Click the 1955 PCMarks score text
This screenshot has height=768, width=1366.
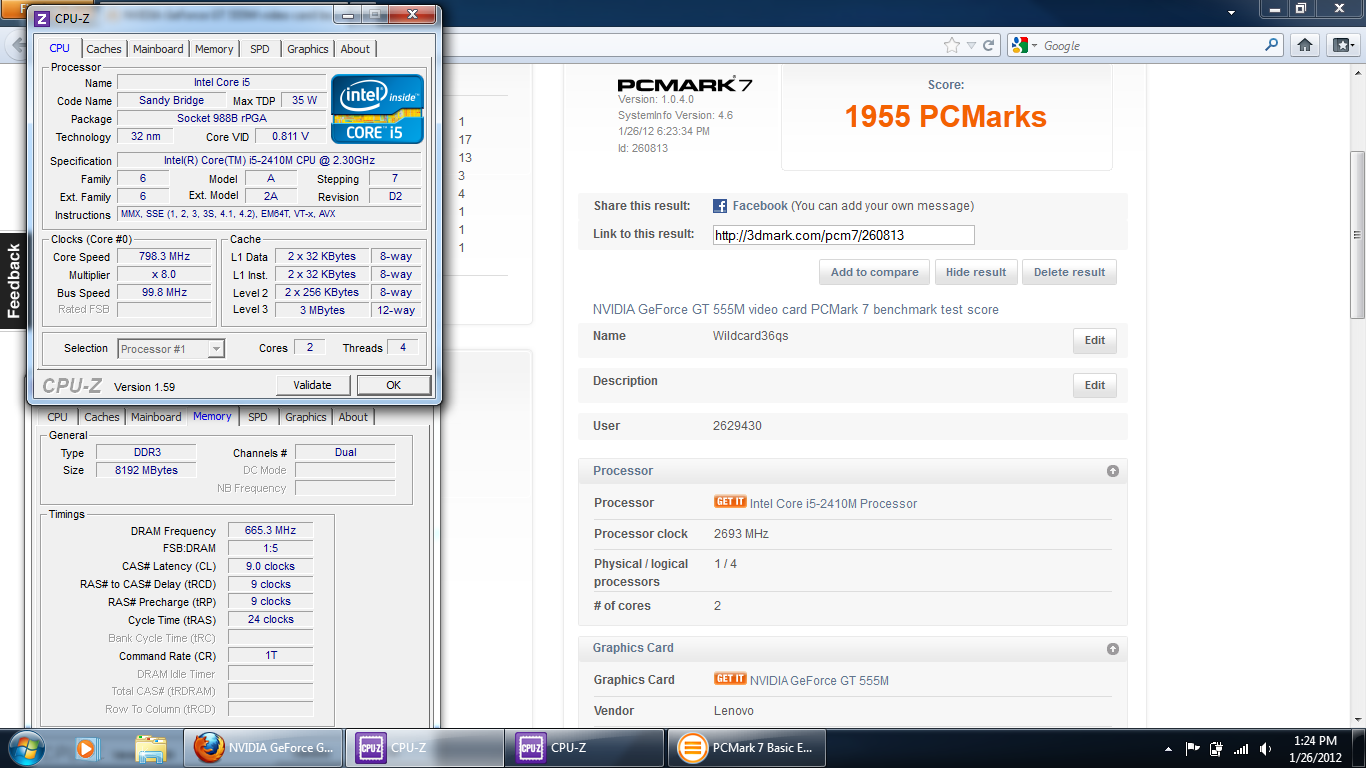click(x=945, y=117)
